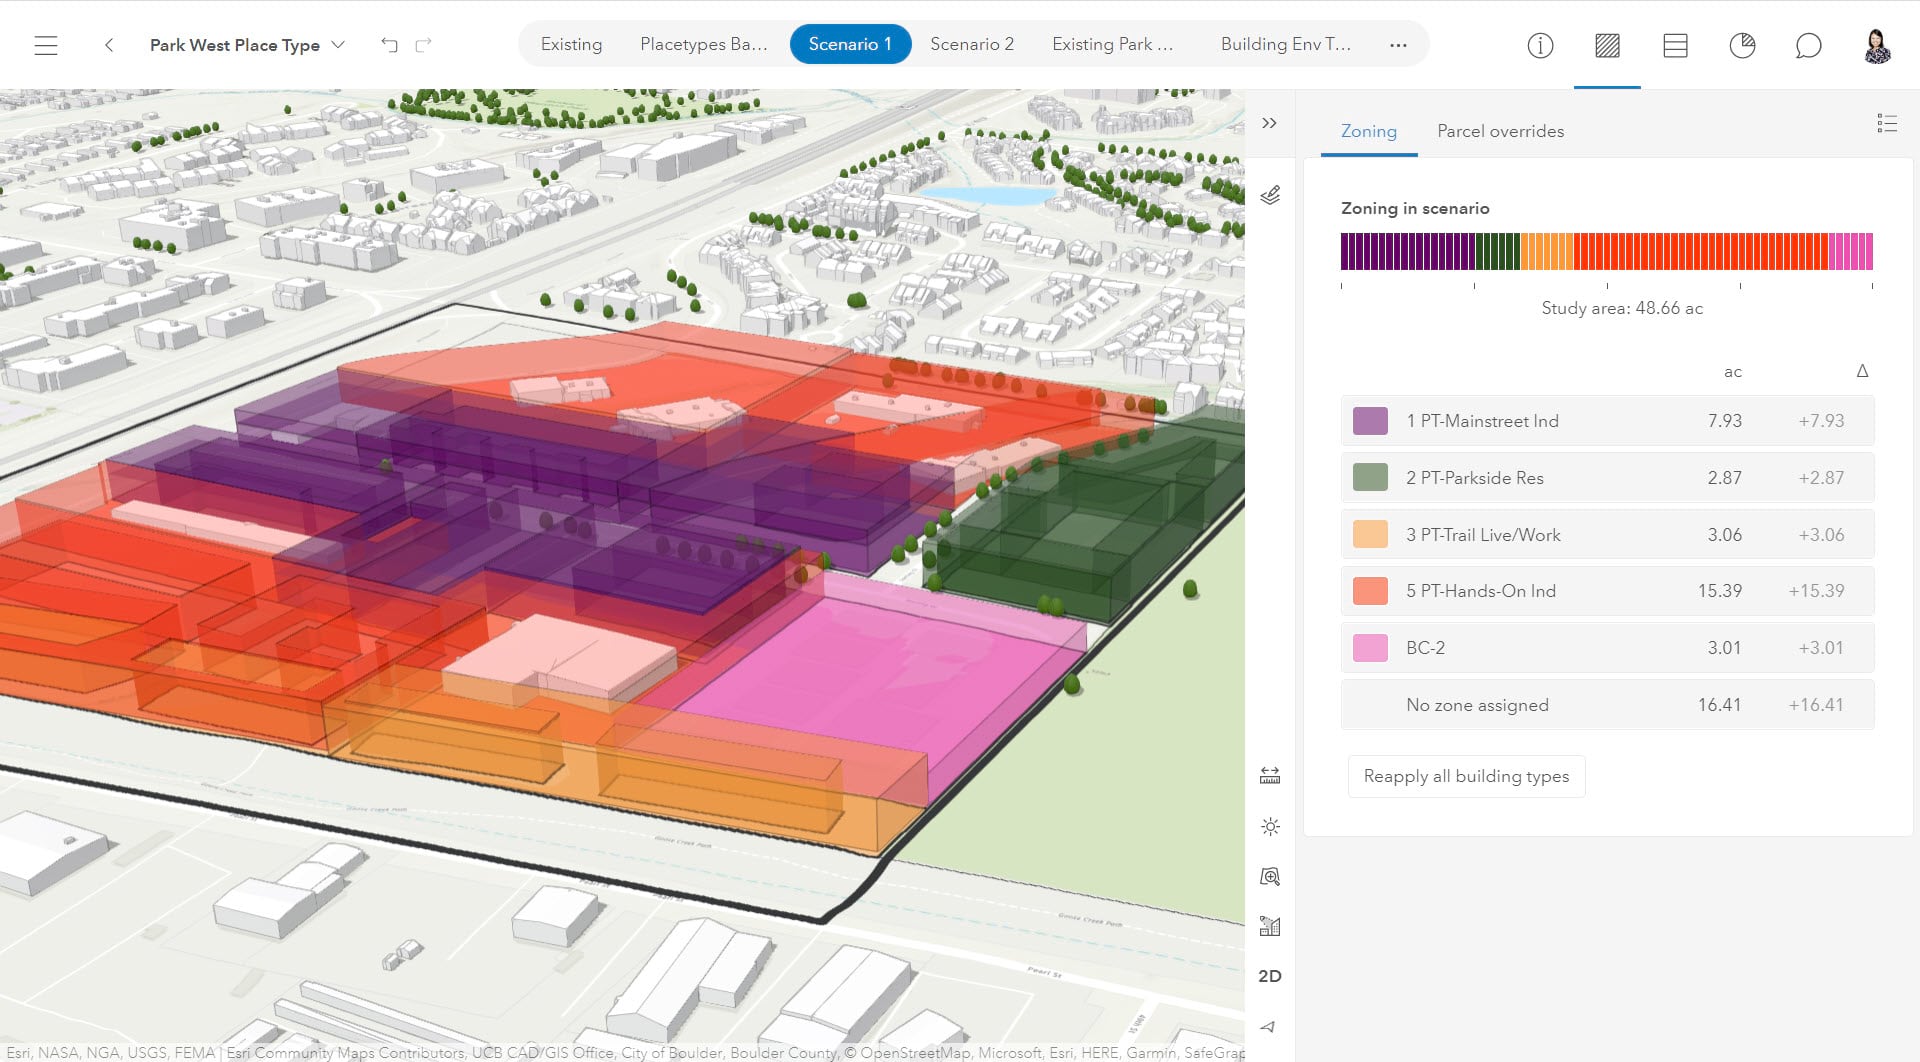Open the measure tool icon

(1270, 776)
